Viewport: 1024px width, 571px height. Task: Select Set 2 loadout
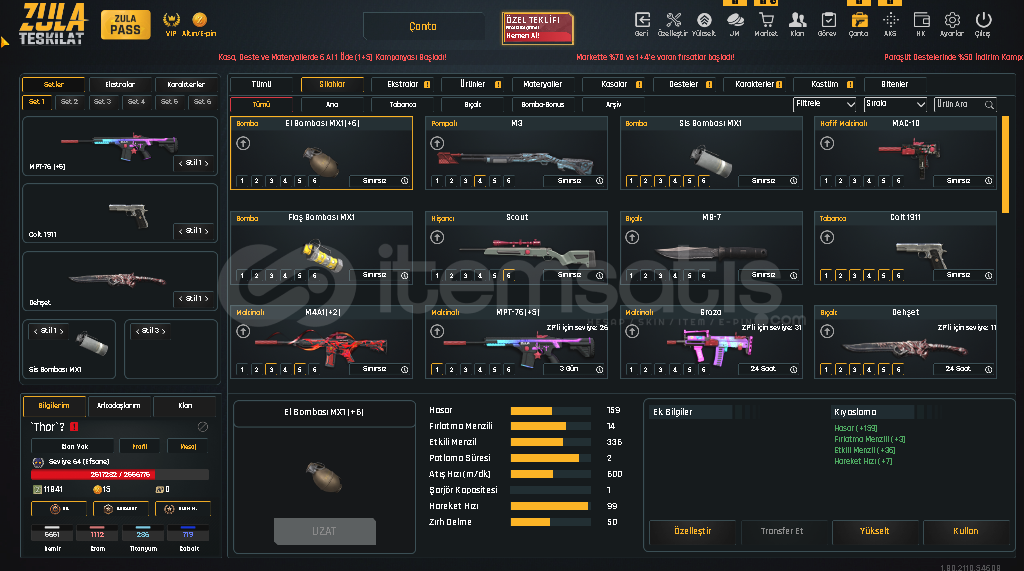coord(69,102)
